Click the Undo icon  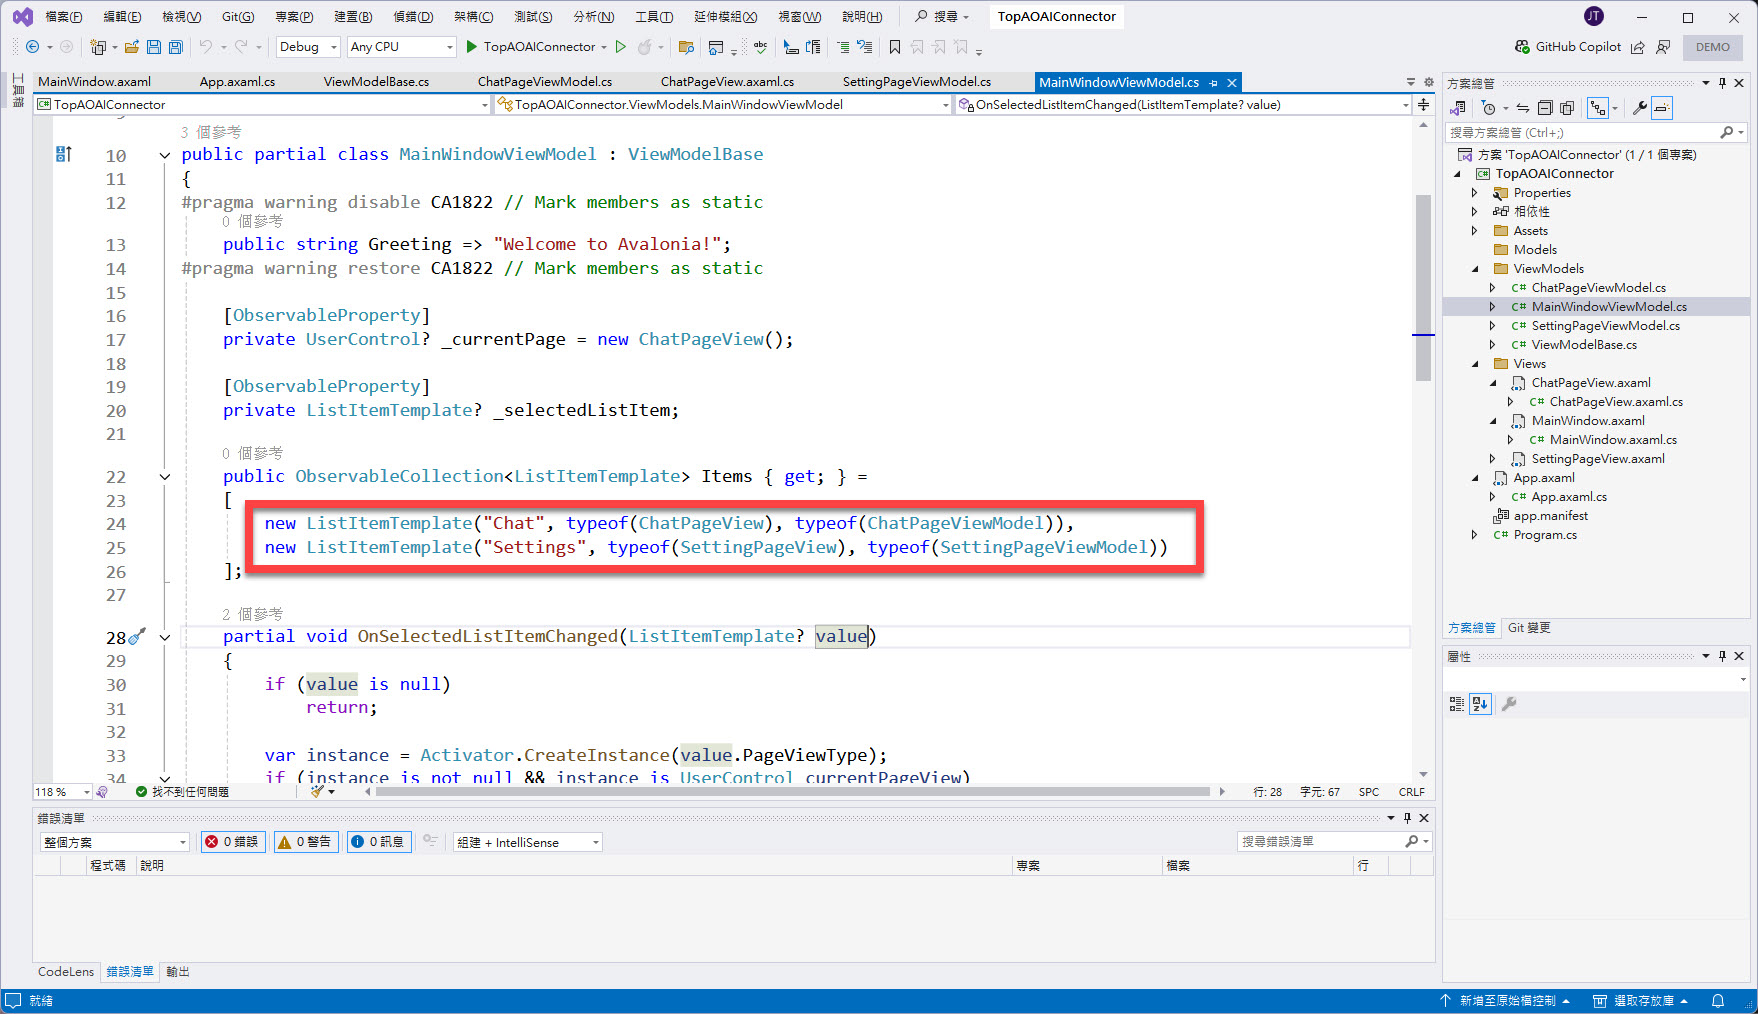click(205, 47)
